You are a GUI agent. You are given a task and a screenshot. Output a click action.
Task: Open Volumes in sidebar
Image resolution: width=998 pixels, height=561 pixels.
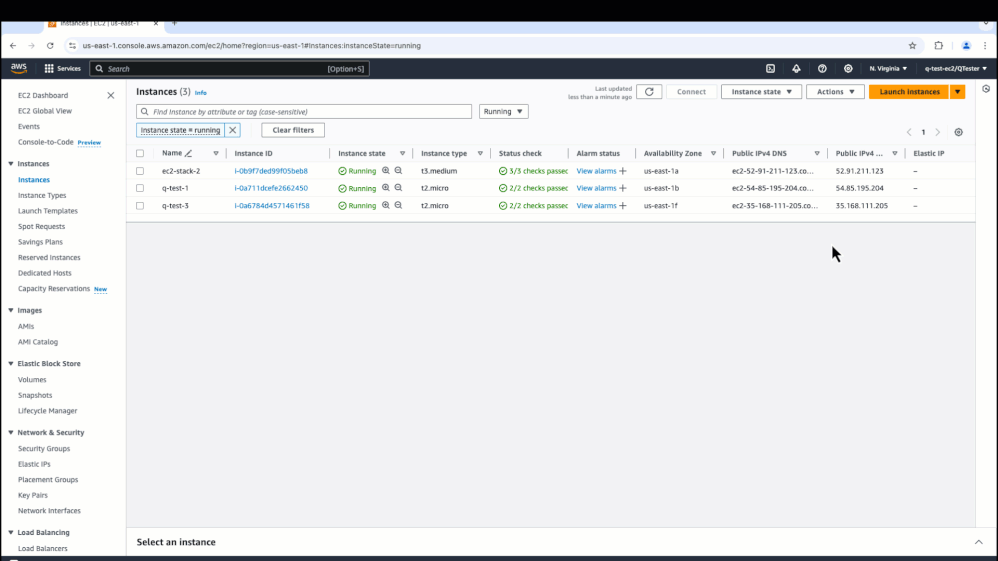(x=32, y=380)
